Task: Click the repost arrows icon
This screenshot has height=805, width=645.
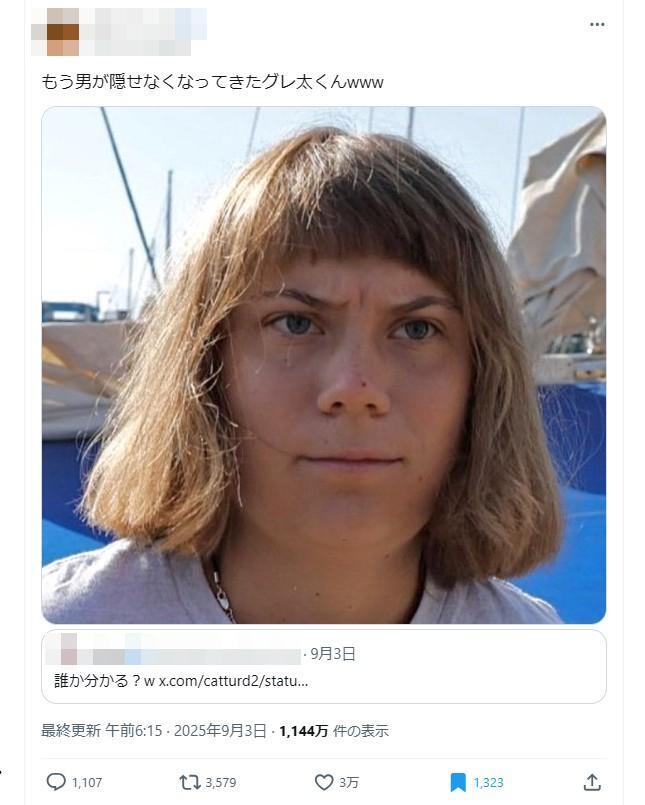Action: pyautogui.click(x=189, y=782)
